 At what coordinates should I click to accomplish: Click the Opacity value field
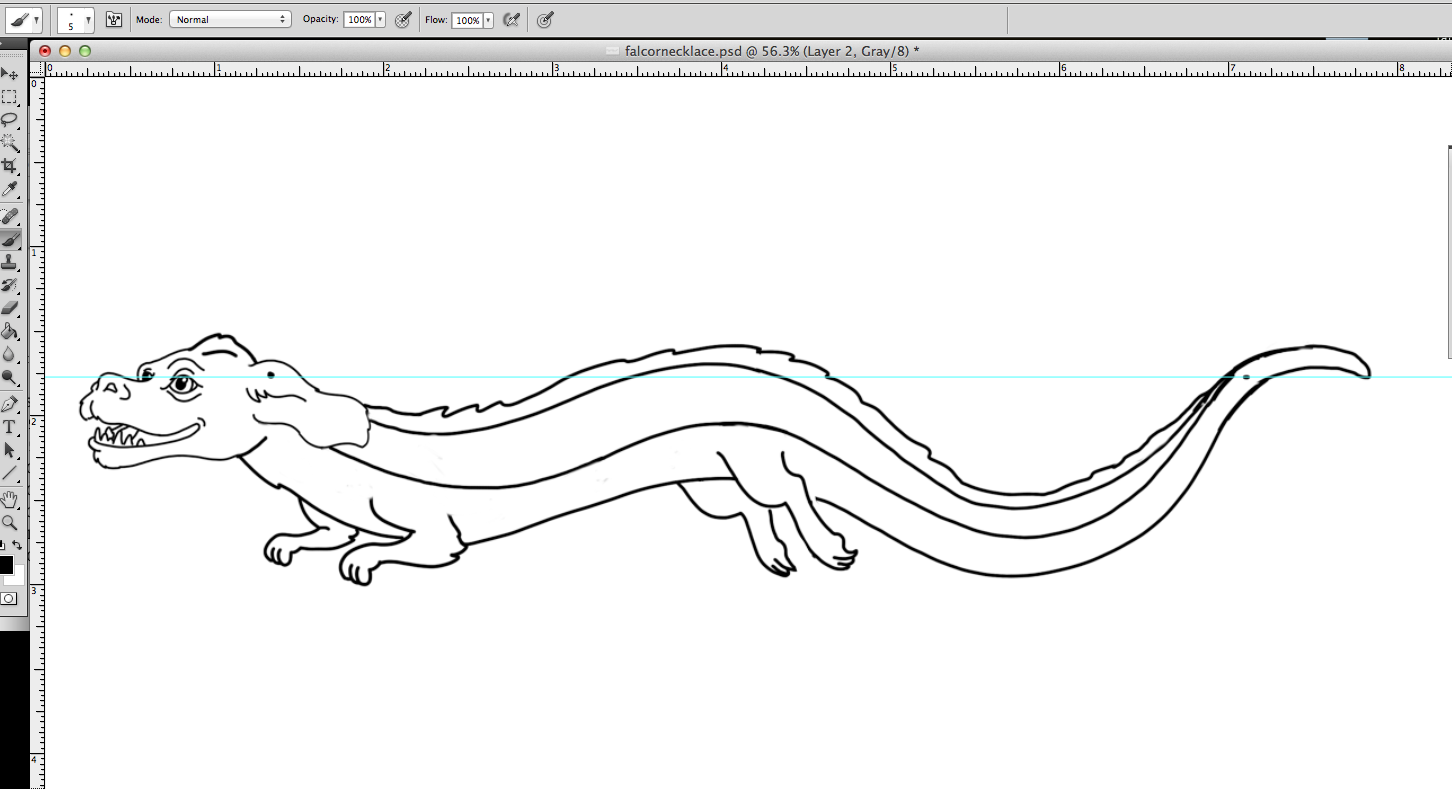tap(359, 19)
